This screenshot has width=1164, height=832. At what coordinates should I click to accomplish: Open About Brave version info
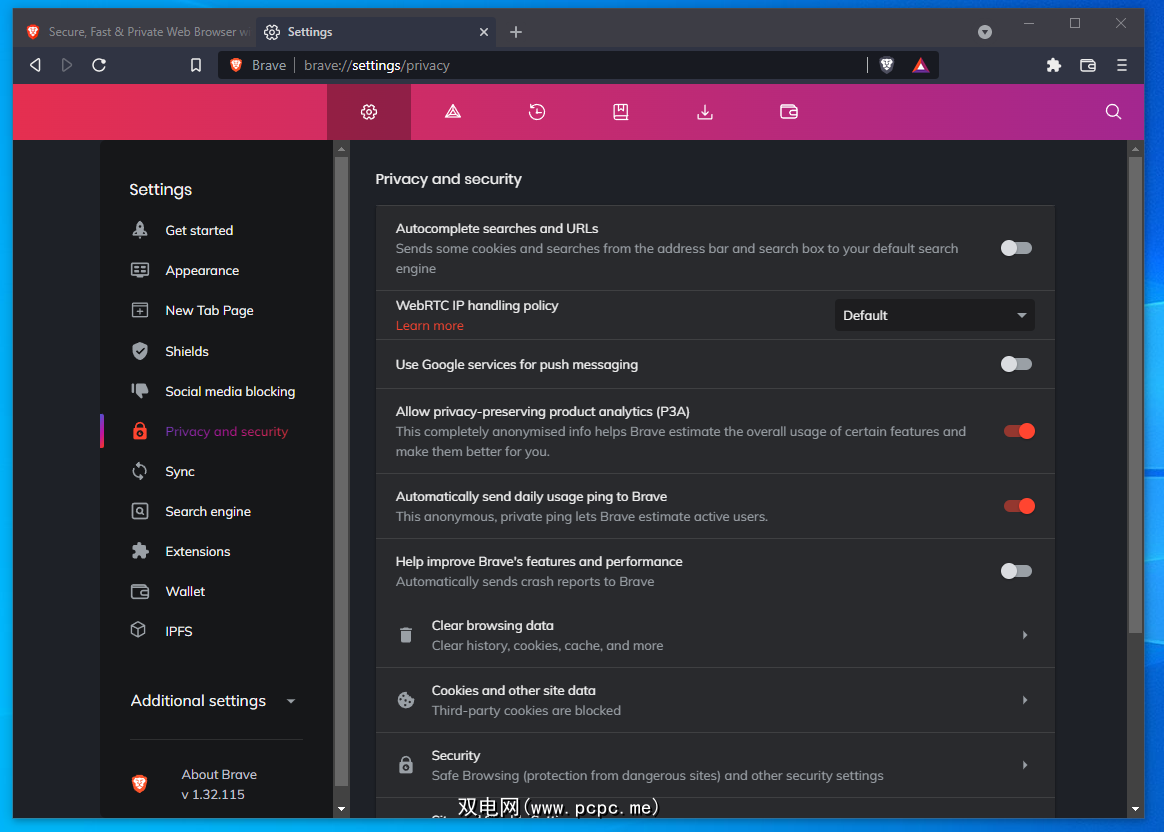[x=219, y=784]
